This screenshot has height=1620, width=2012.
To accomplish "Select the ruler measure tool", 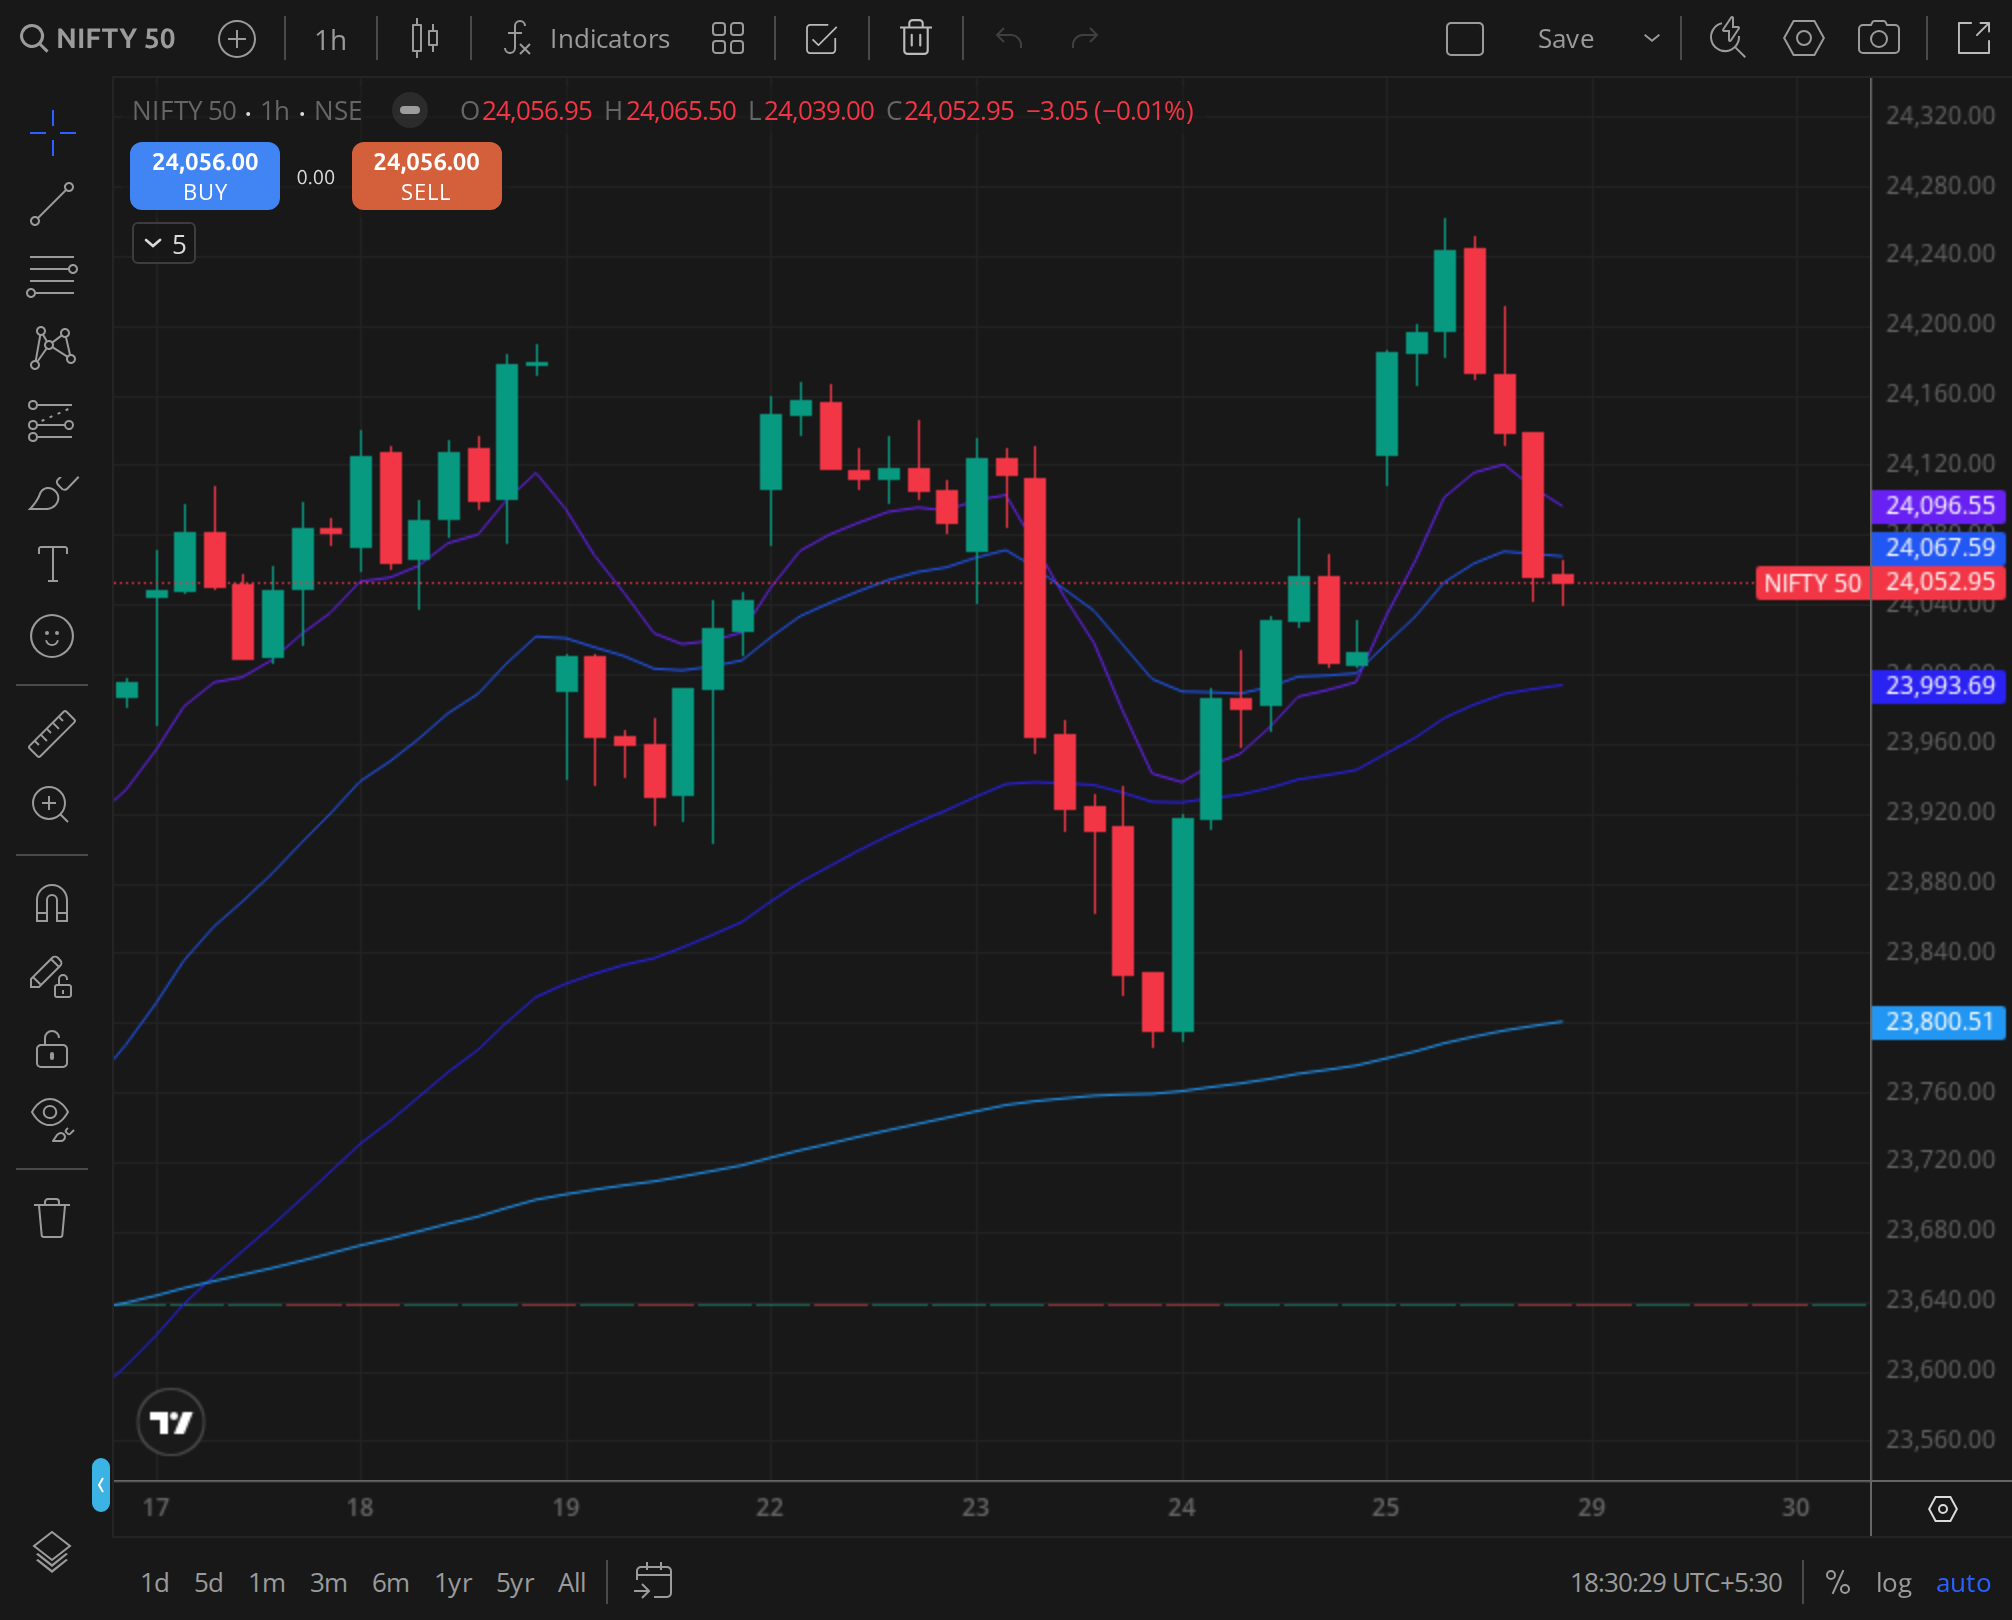I will click(x=52, y=733).
